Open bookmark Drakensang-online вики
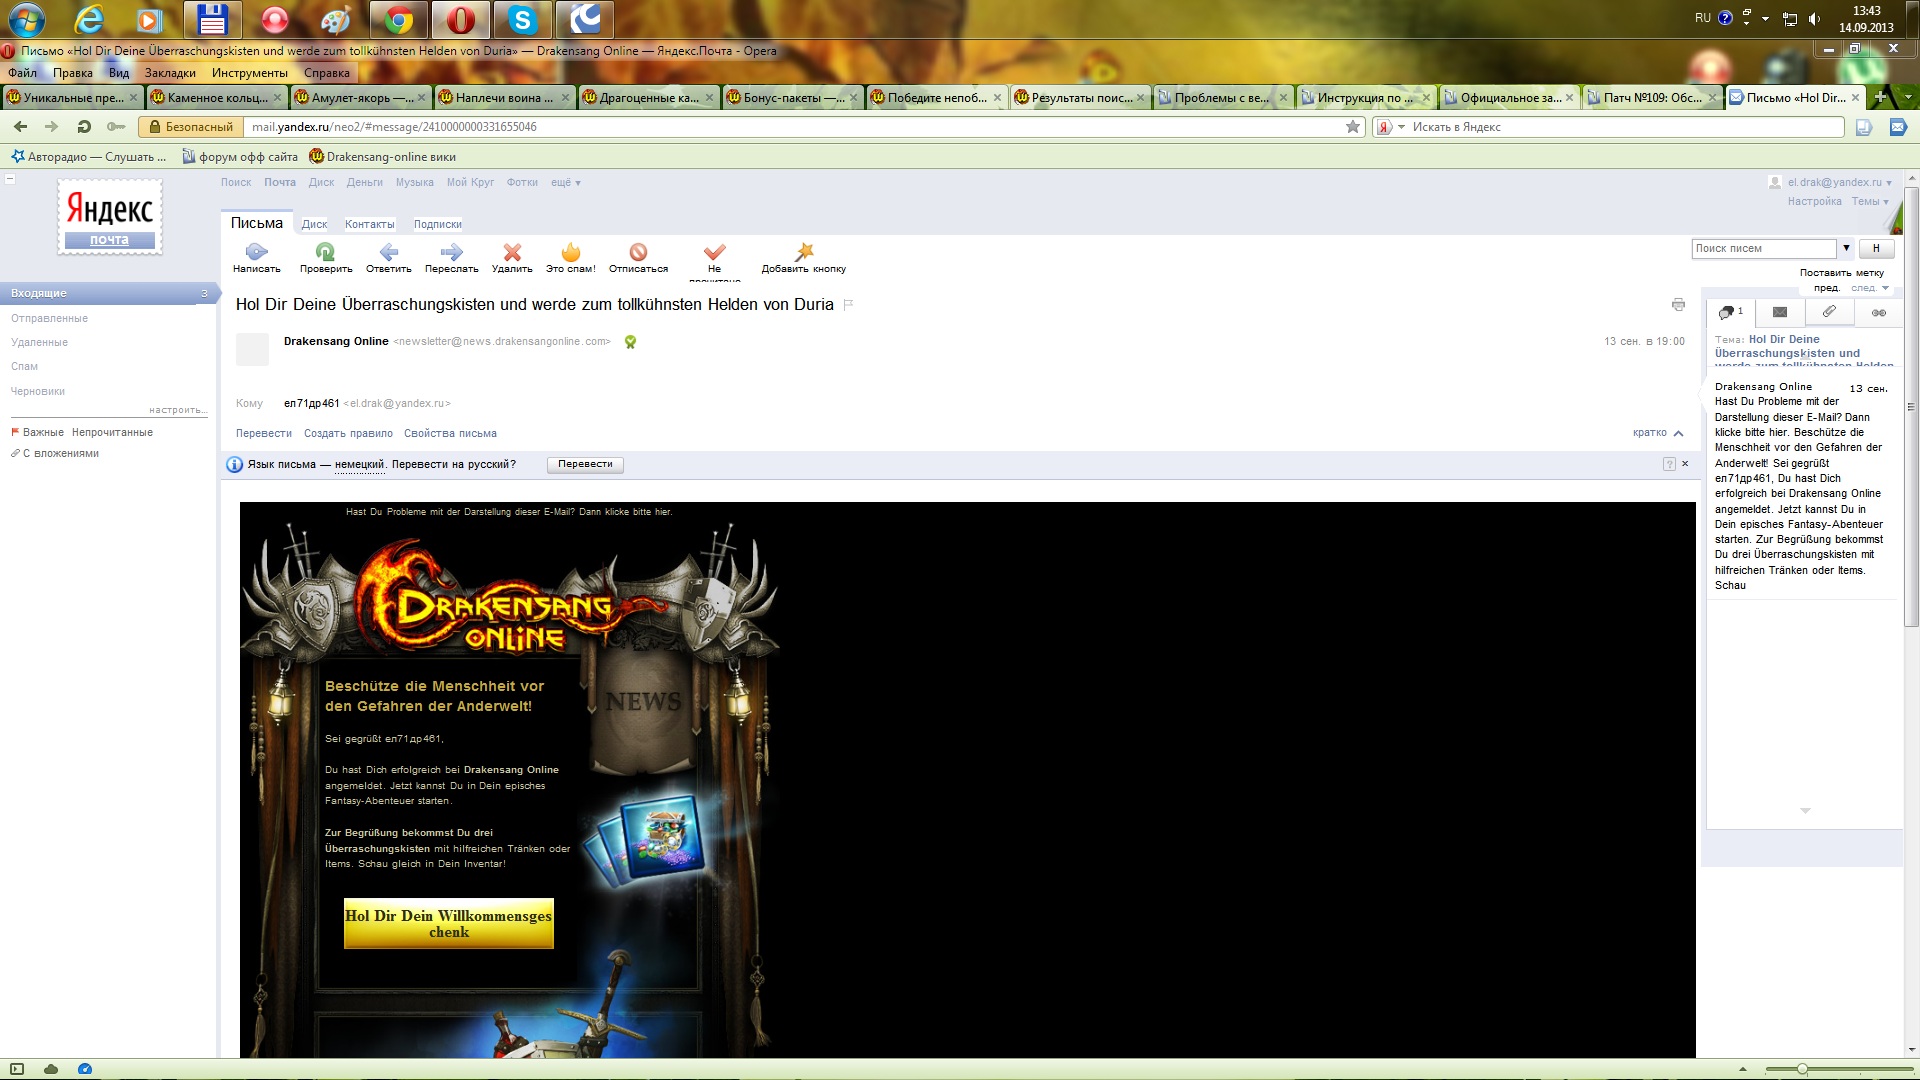 point(382,157)
